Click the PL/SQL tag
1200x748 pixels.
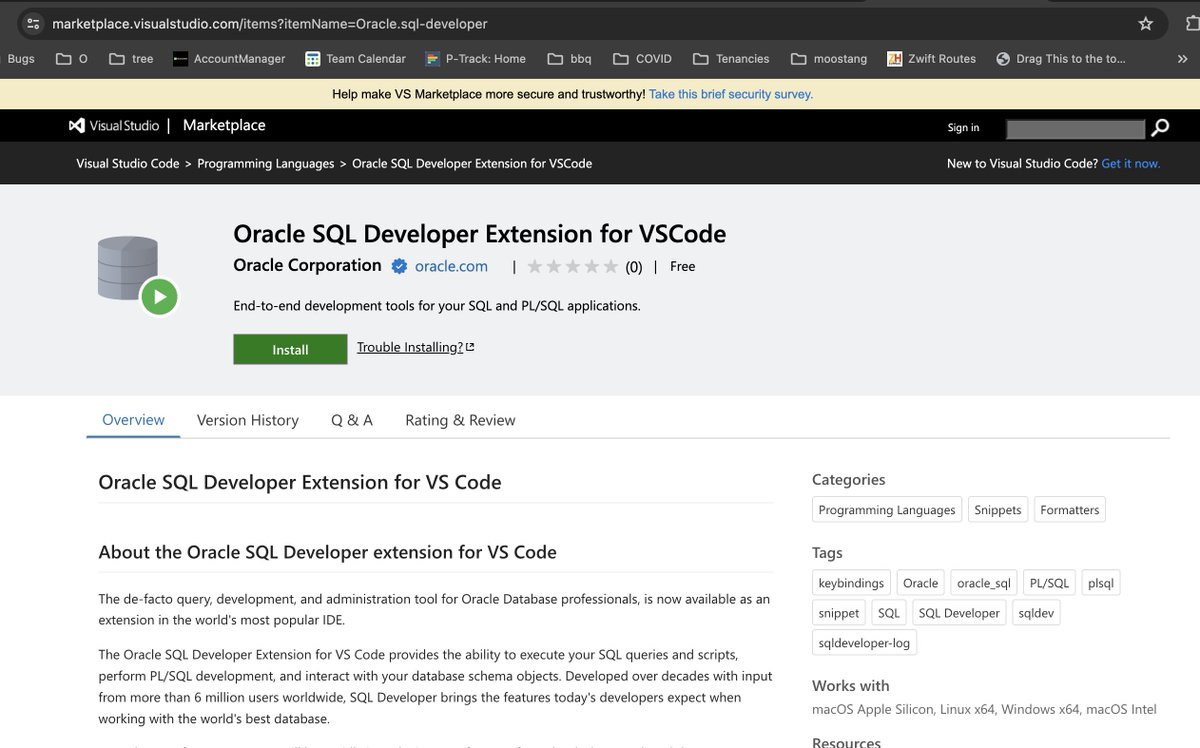[x=1049, y=583]
